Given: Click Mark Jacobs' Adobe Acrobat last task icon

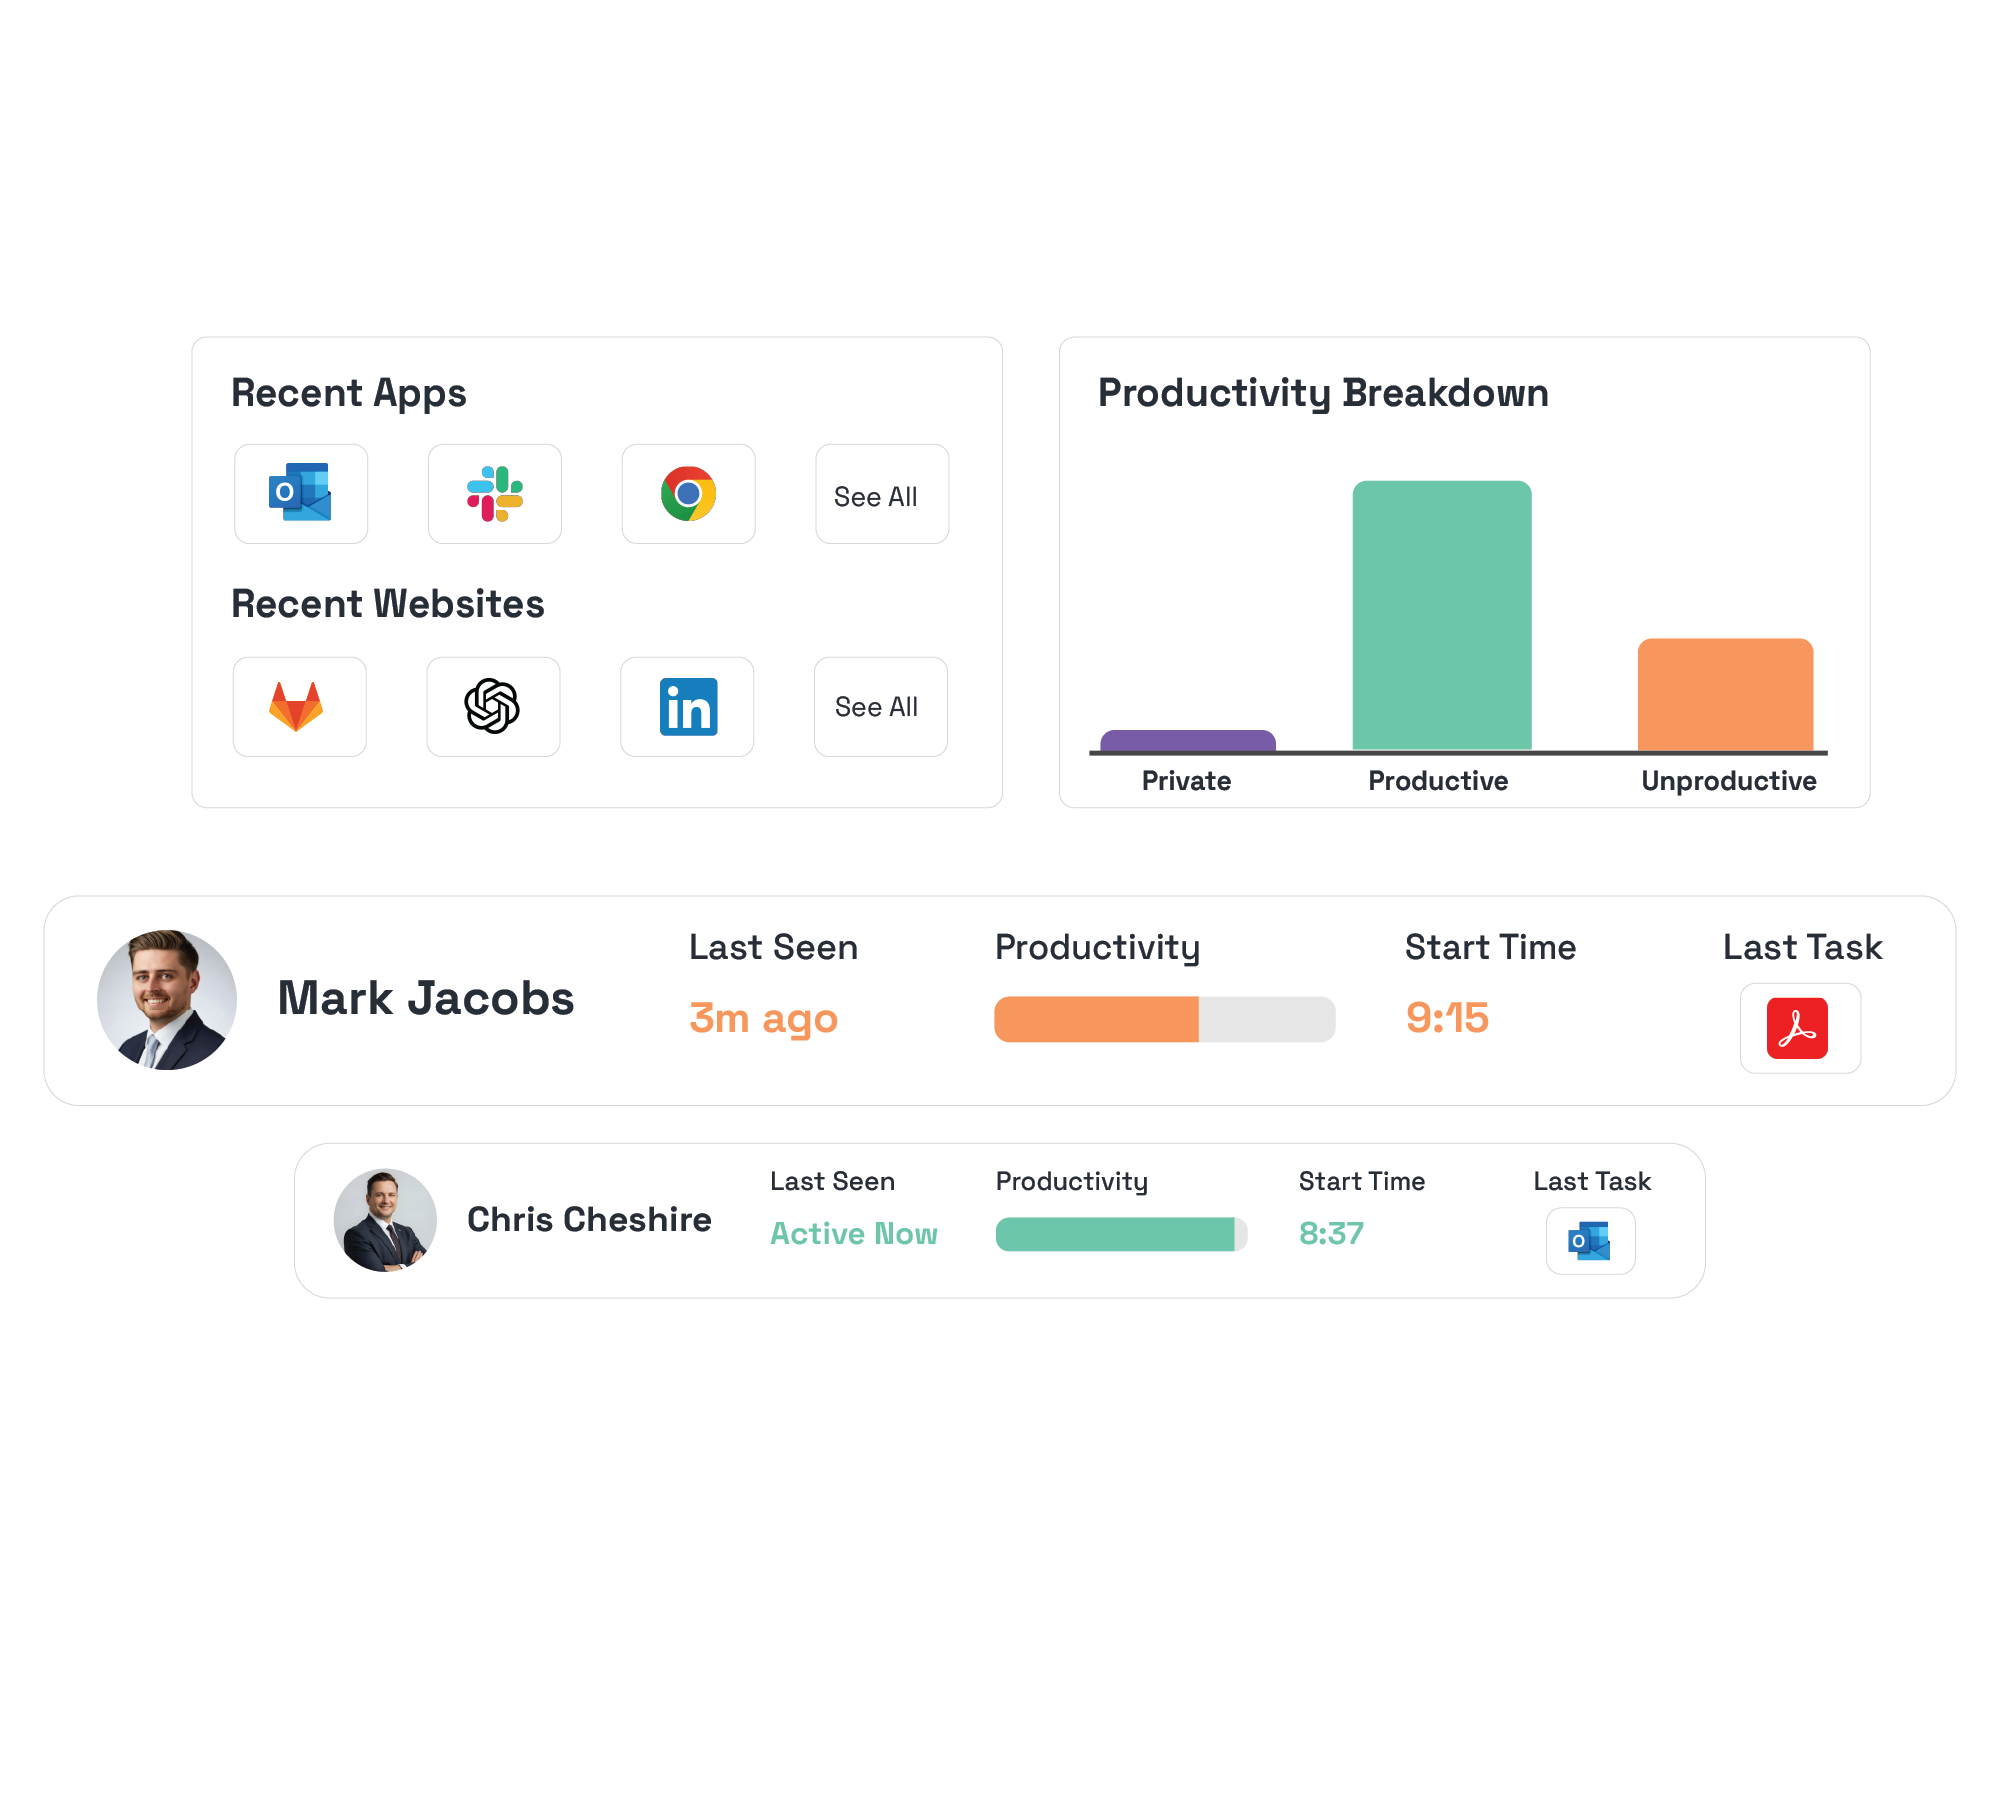Looking at the screenshot, I should [x=1798, y=1028].
